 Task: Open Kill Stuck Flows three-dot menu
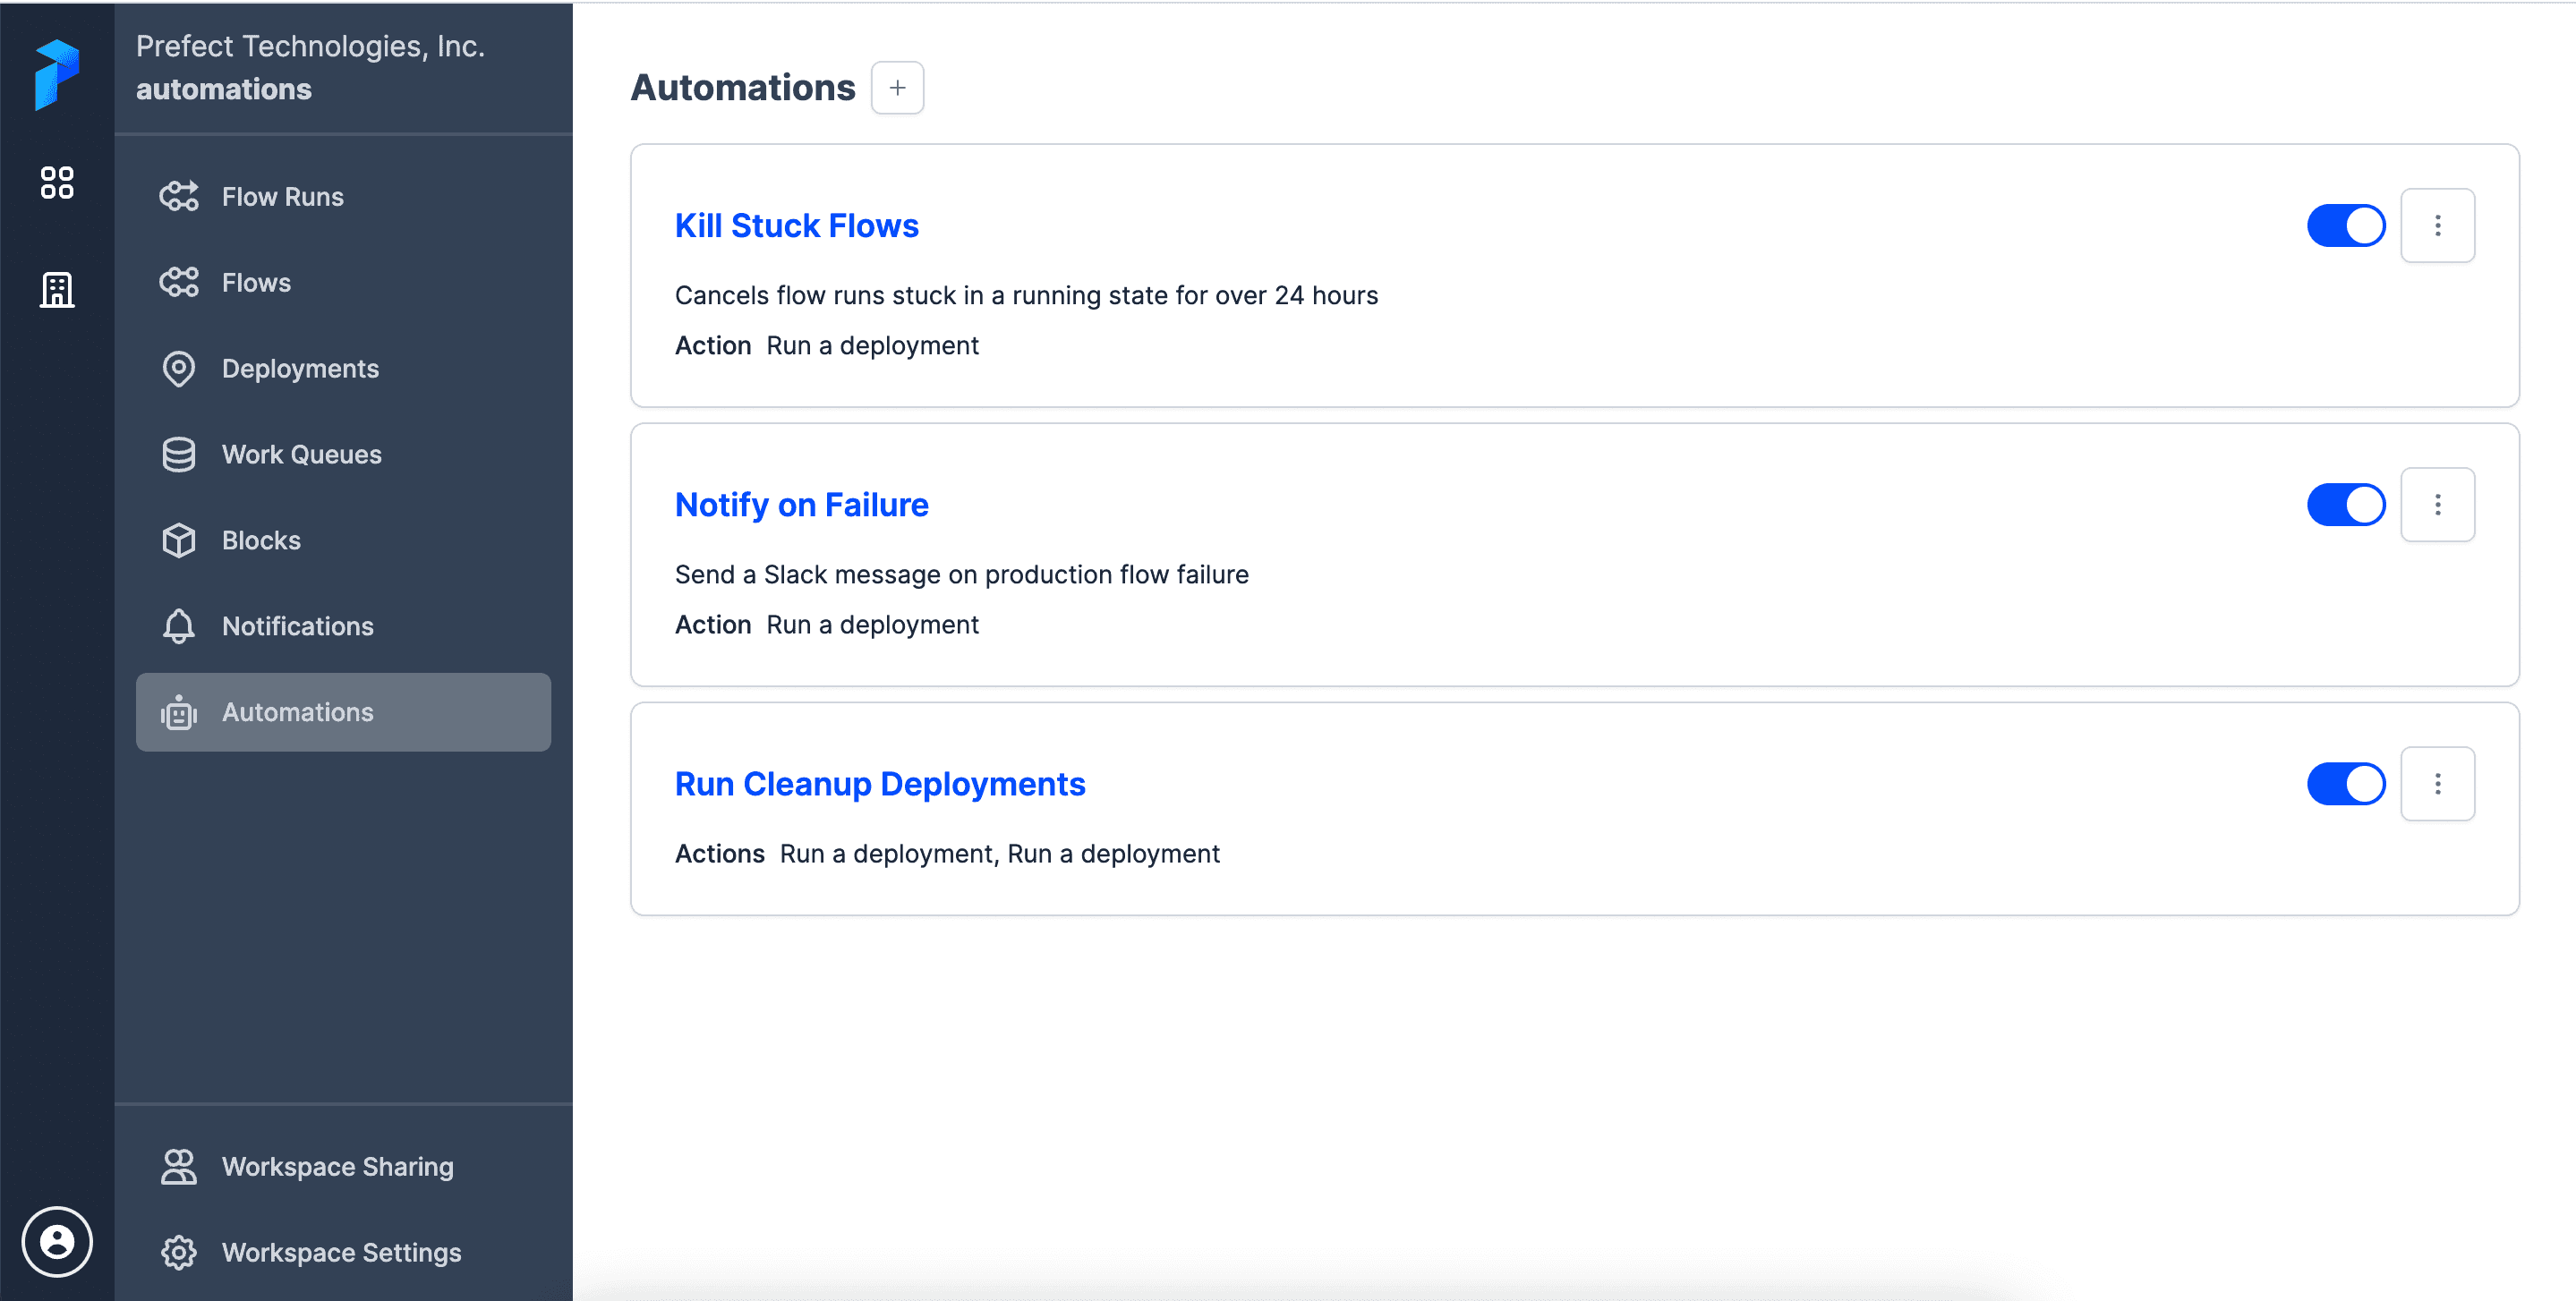[2437, 226]
